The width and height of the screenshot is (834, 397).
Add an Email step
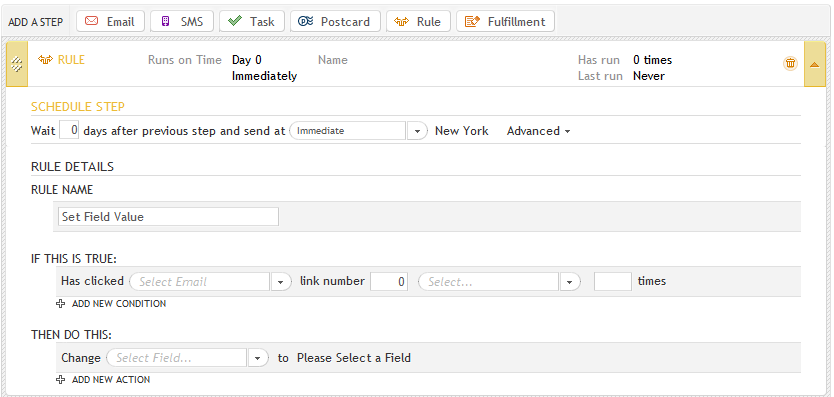tap(110, 22)
